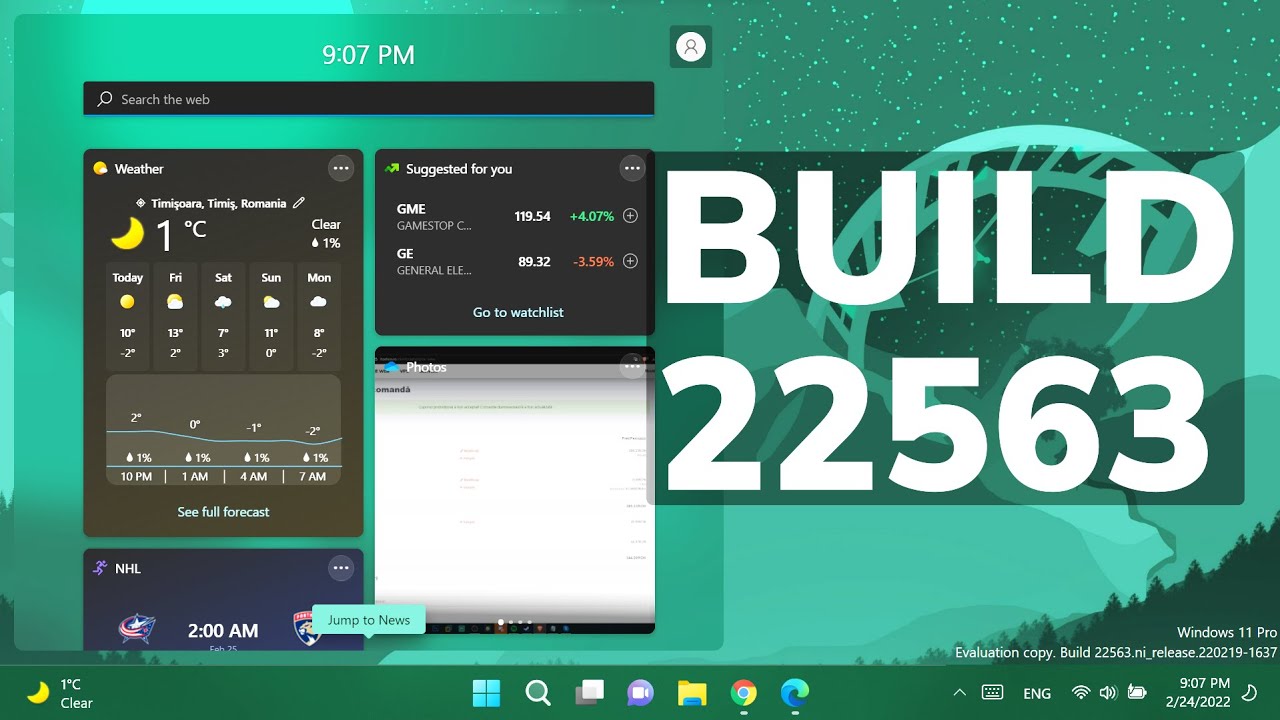Click GE -3.59% change value
The width and height of the screenshot is (1280, 720).
coord(593,262)
